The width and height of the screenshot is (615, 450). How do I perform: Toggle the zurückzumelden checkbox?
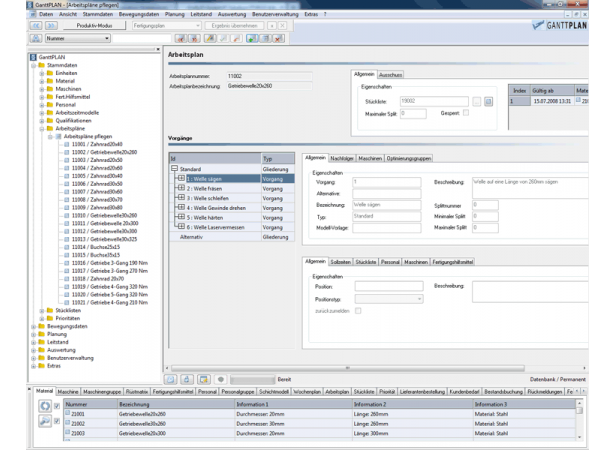358,311
